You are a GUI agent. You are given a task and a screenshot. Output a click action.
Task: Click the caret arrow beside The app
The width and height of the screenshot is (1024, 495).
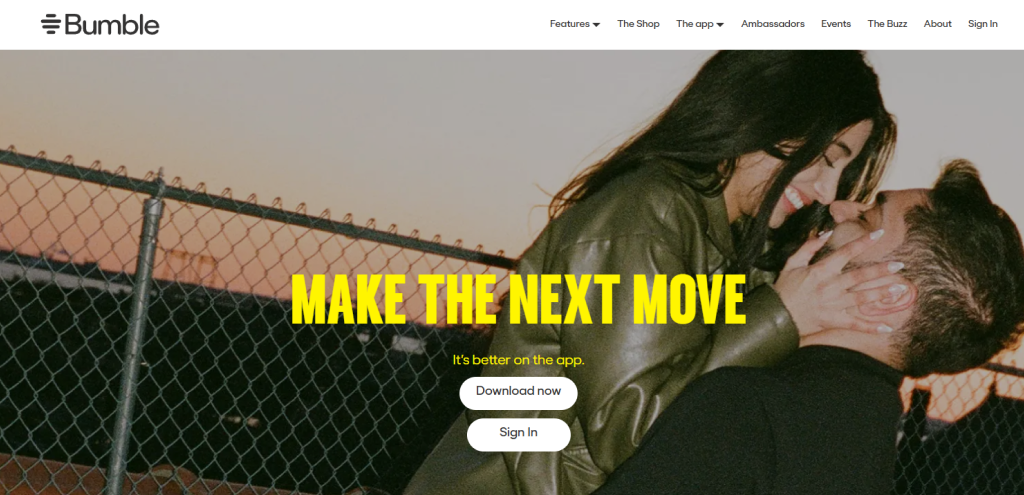(720, 25)
